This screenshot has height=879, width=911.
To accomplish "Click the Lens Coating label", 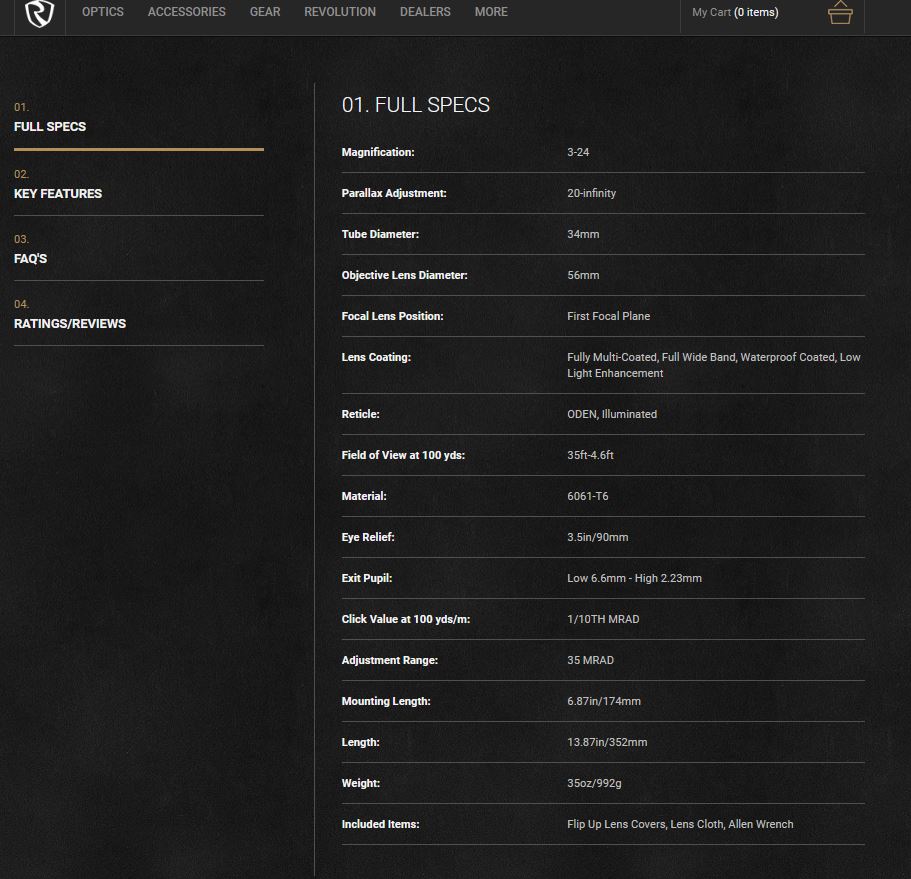I will point(376,357).
